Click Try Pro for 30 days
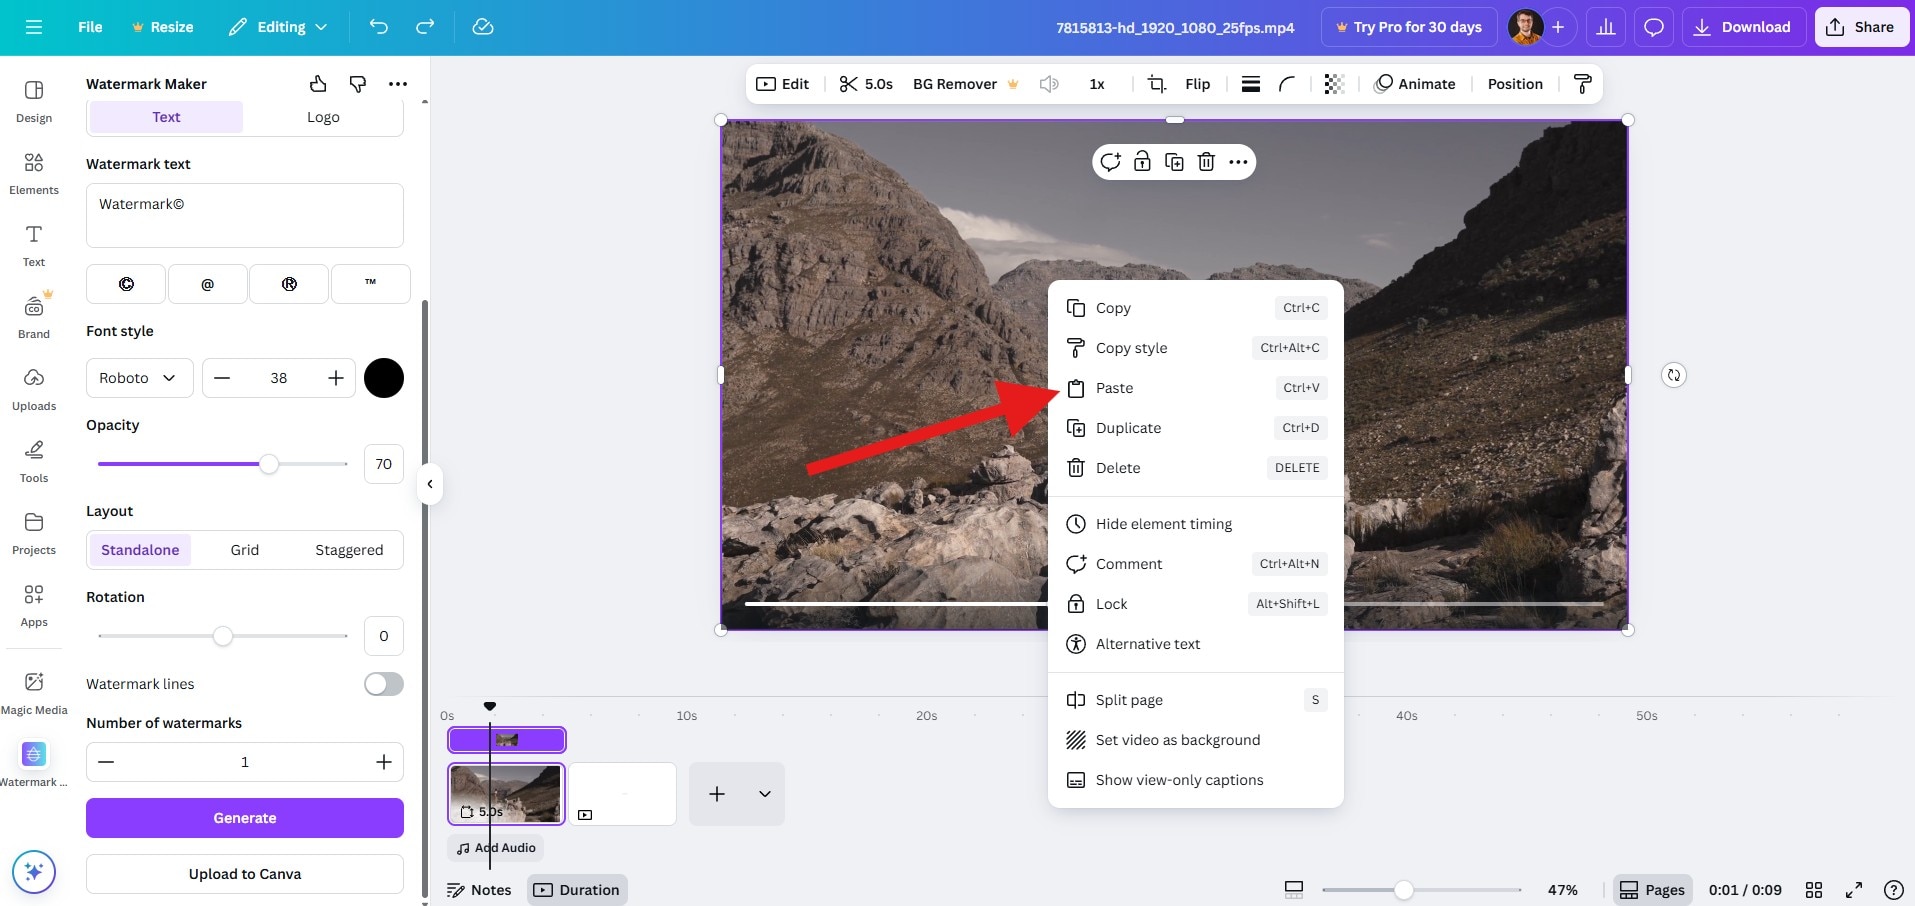 click(1409, 27)
